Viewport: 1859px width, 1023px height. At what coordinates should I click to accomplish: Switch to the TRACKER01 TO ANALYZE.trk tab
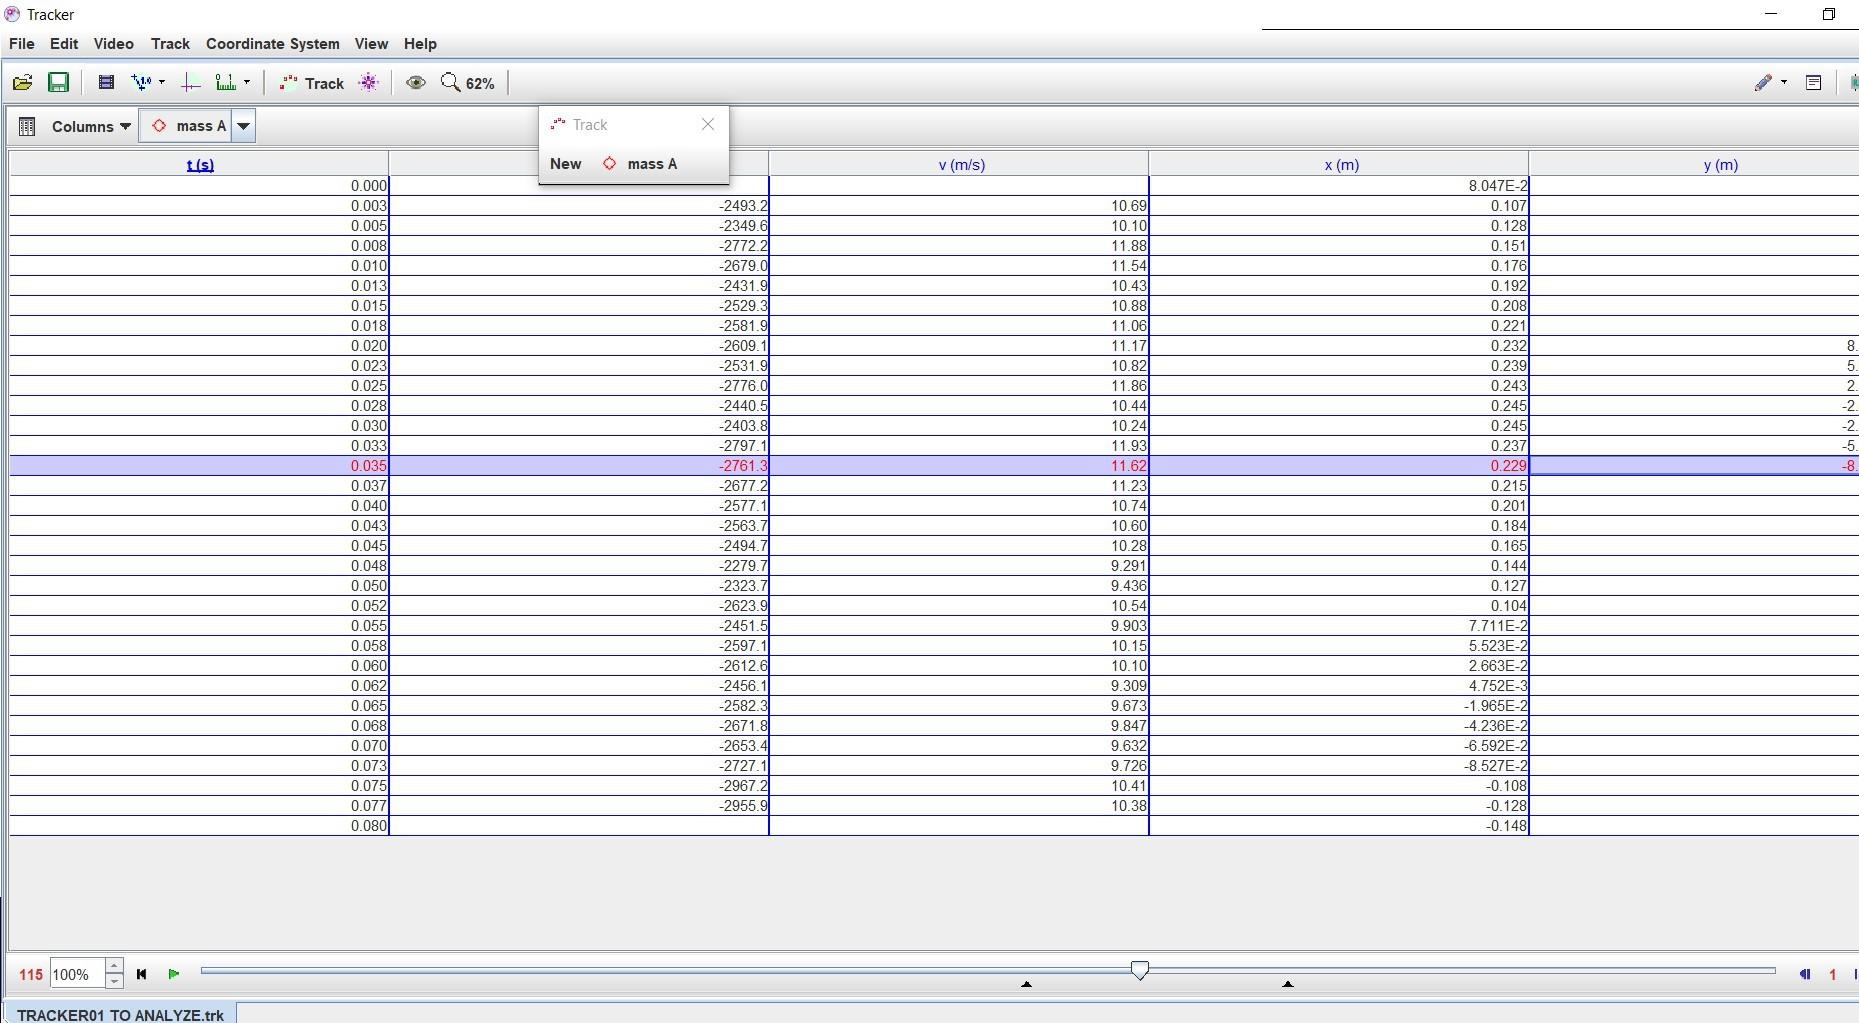(x=121, y=1014)
